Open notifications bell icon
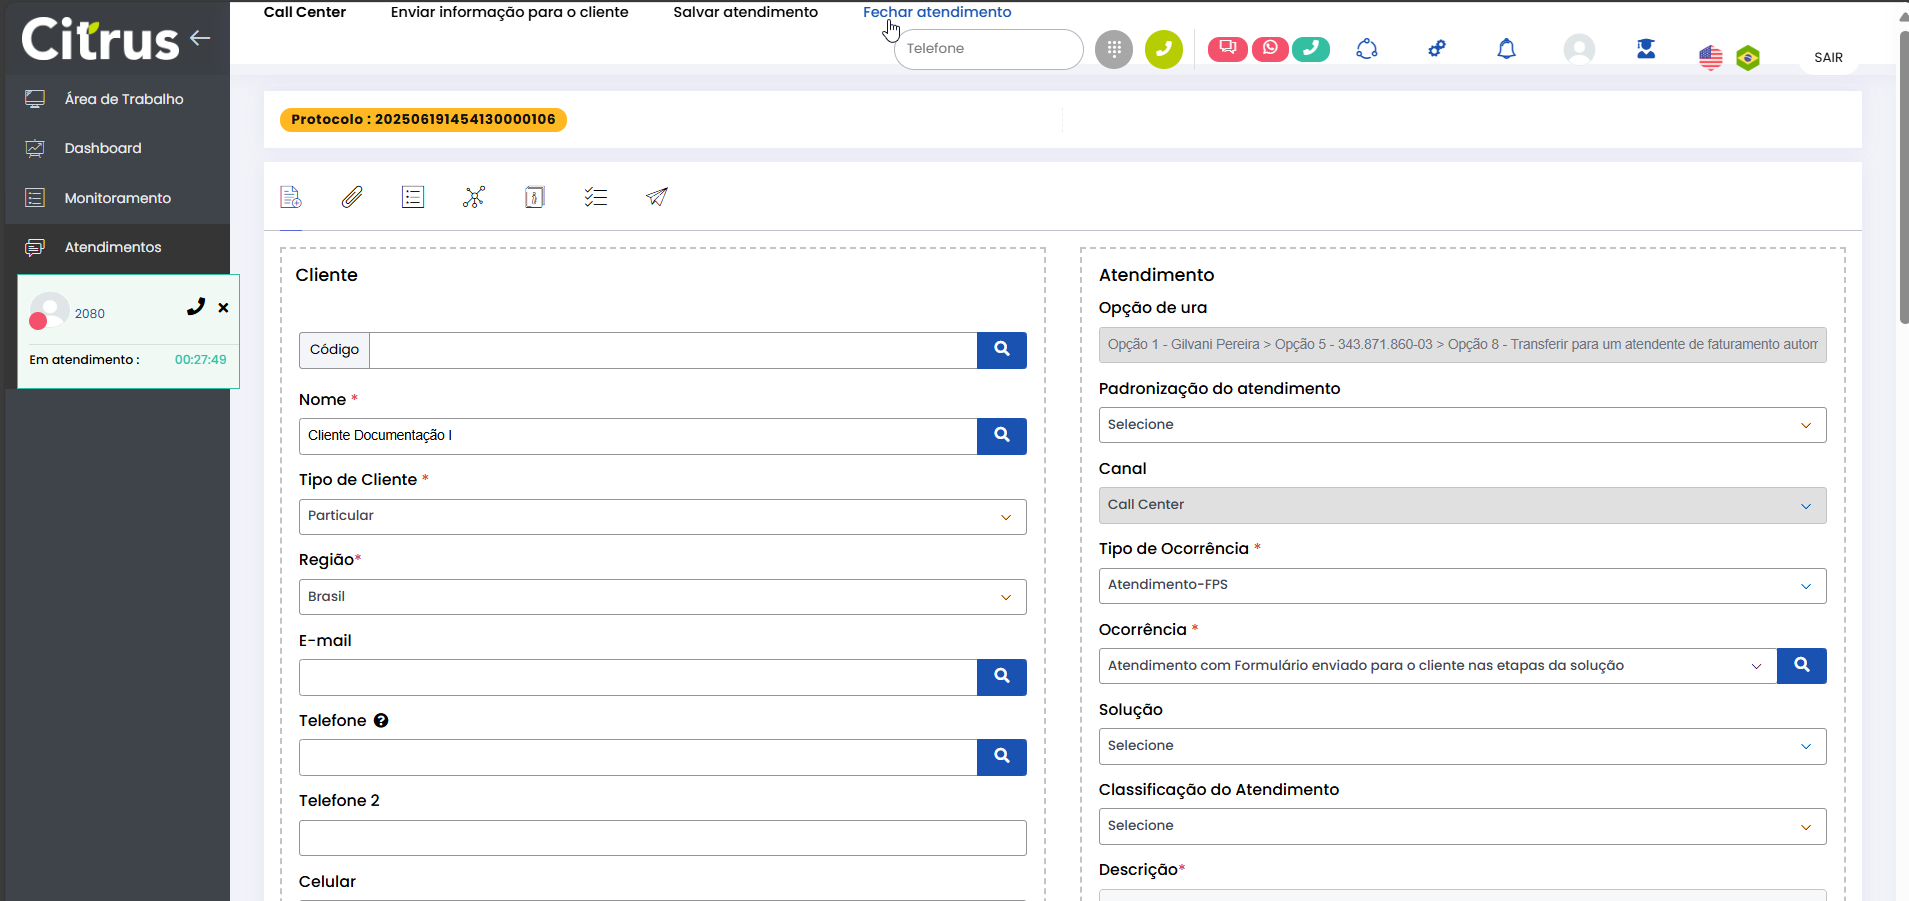 click(x=1506, y=49)
